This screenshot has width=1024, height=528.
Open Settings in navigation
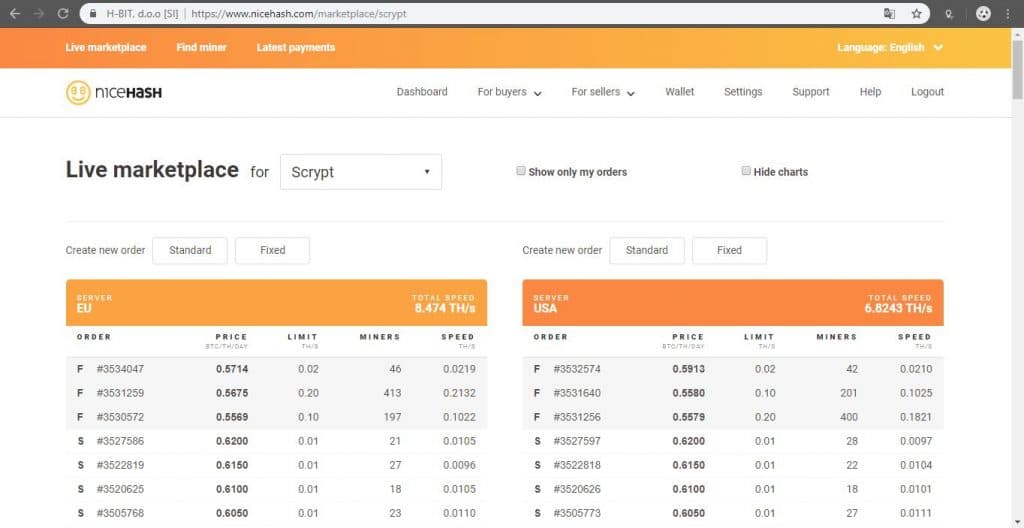point(743,92)
